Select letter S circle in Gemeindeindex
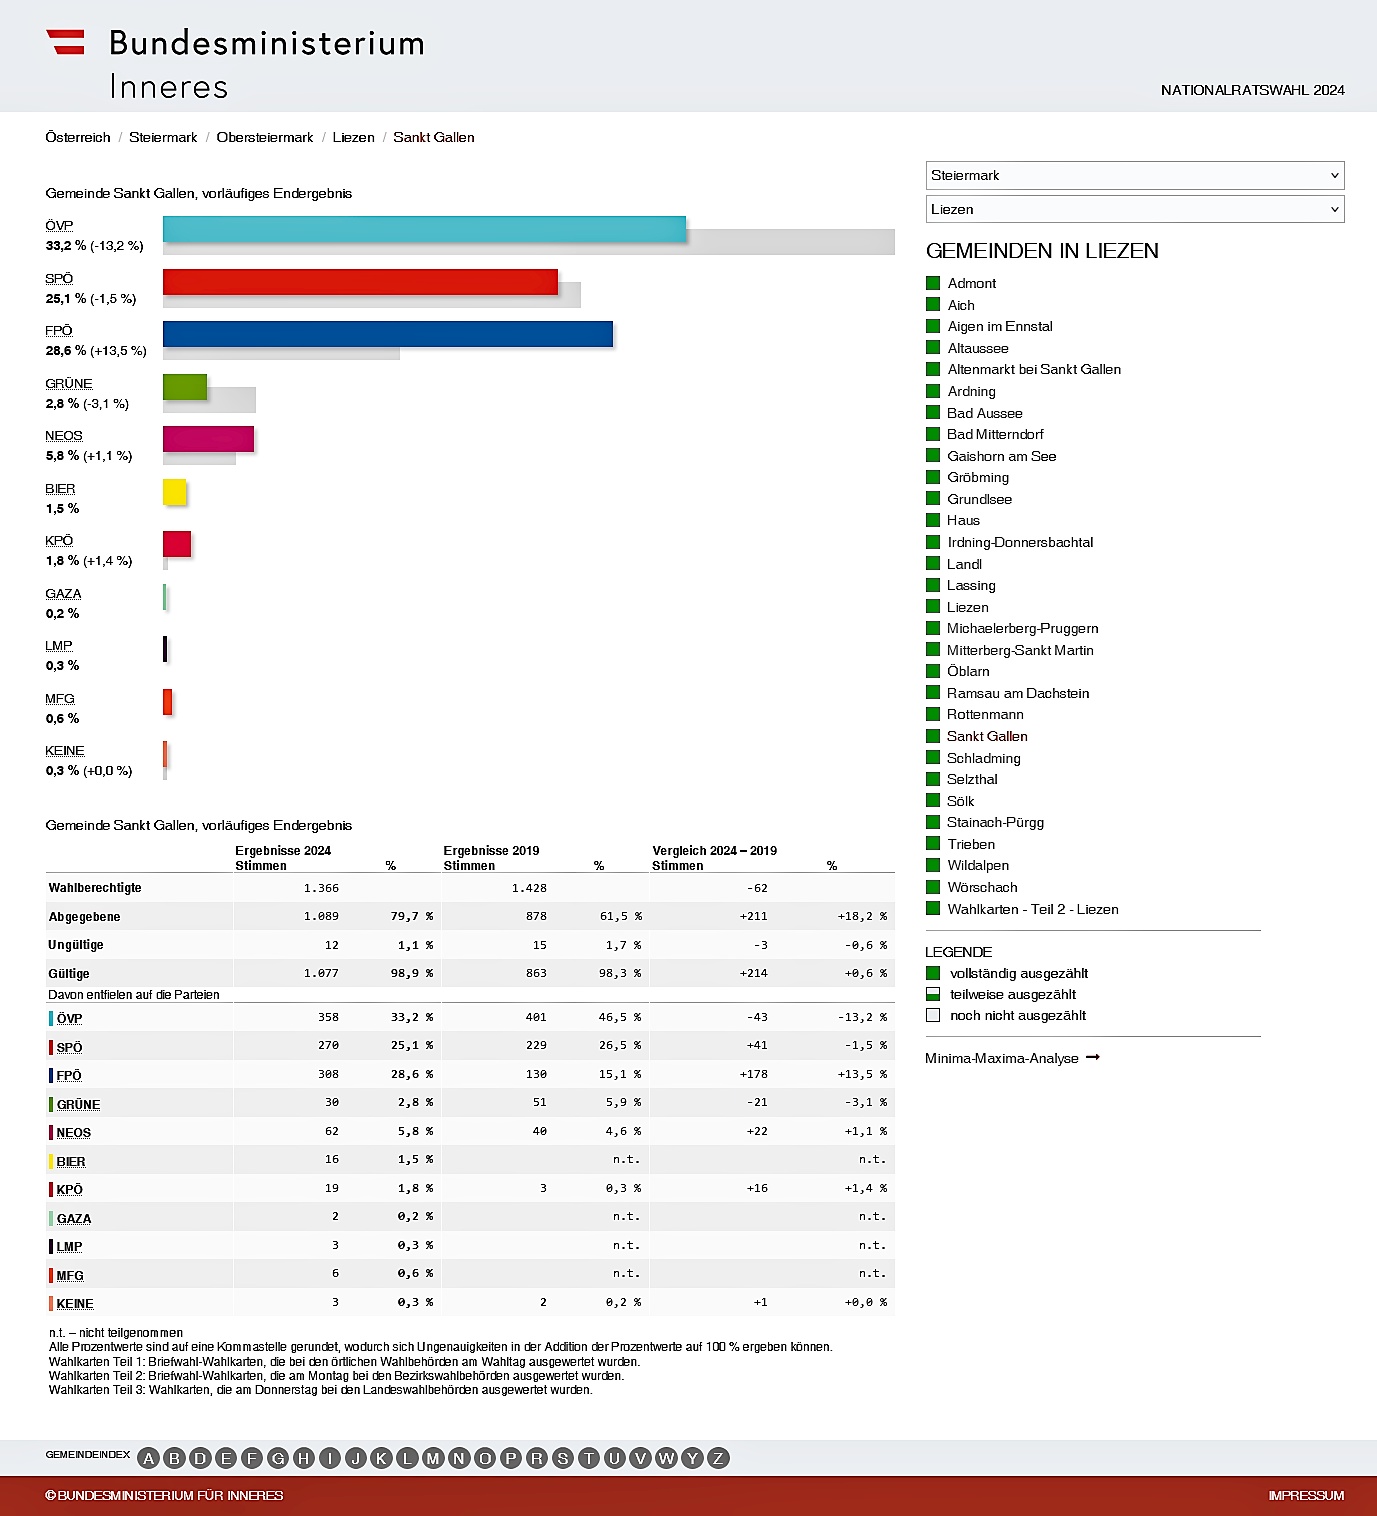1377x1516 pixels. point(563,1458)
